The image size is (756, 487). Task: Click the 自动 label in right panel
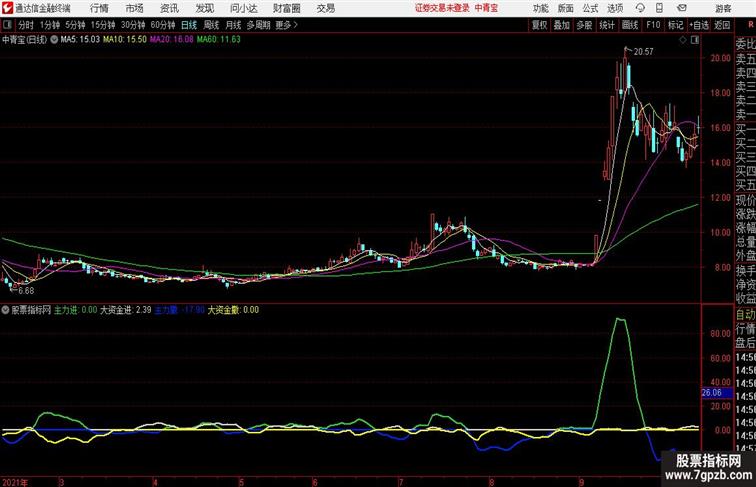tap(745, 315)
